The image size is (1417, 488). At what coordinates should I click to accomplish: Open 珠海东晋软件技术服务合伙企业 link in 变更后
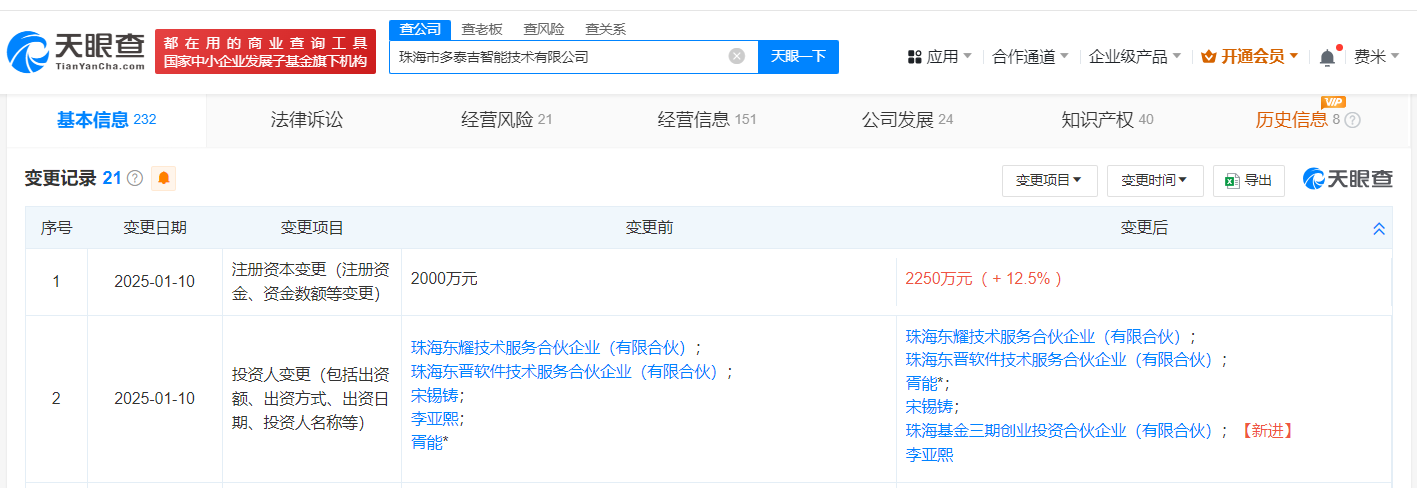tap(1063, 359)
